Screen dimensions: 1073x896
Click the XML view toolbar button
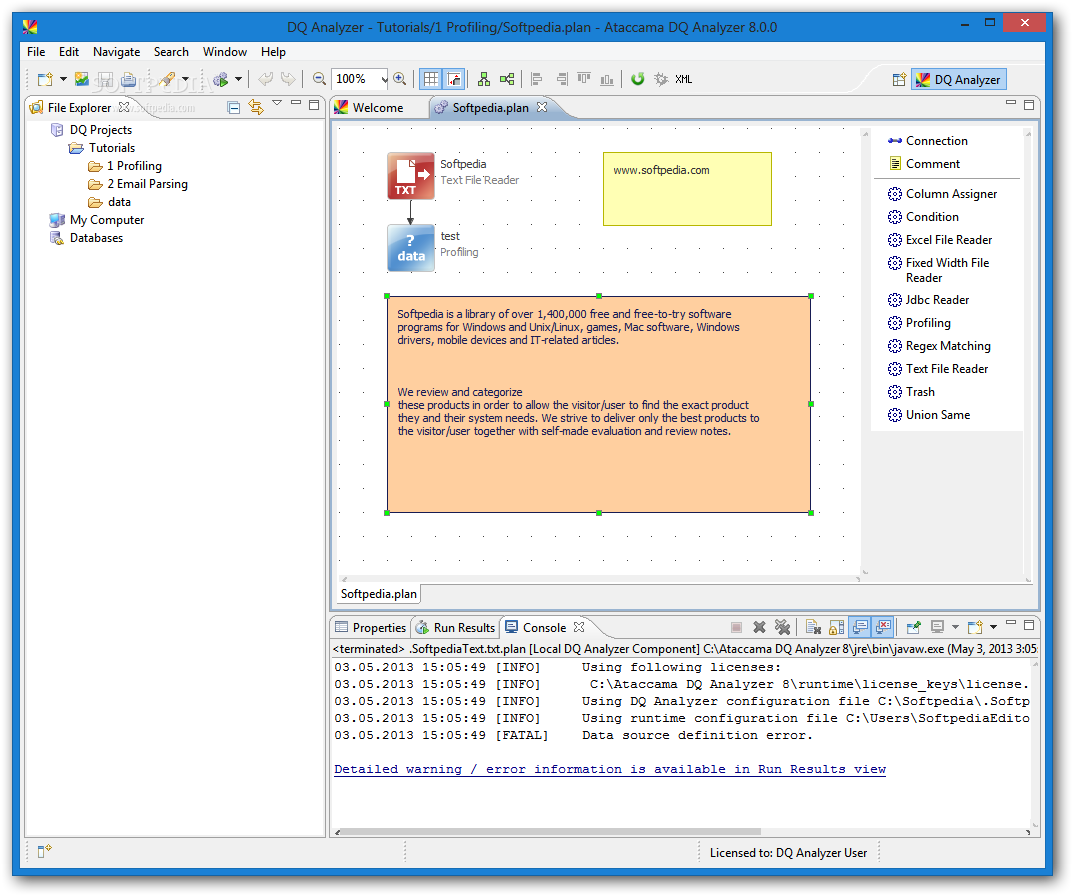[x=684, y=79]
